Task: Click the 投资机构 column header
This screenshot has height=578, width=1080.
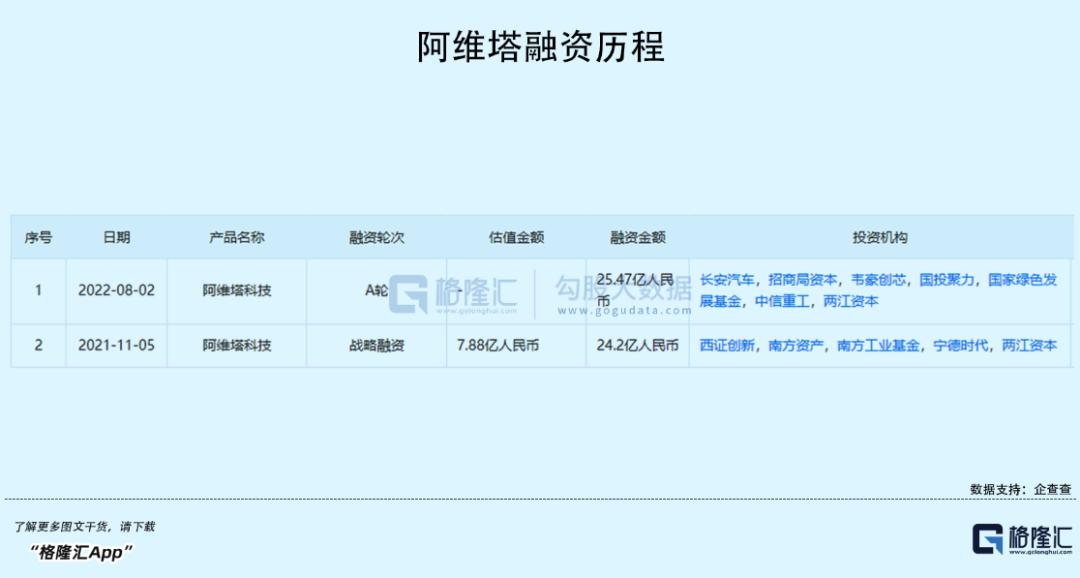Action: 880,238
